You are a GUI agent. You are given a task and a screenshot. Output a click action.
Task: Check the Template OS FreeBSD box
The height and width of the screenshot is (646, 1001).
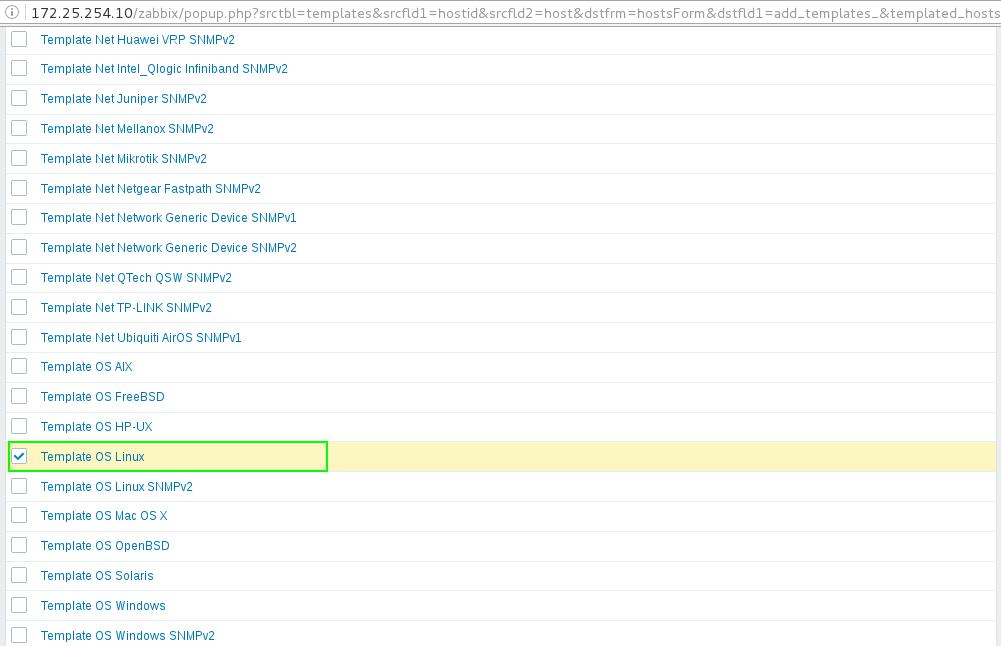coord(19,396)
